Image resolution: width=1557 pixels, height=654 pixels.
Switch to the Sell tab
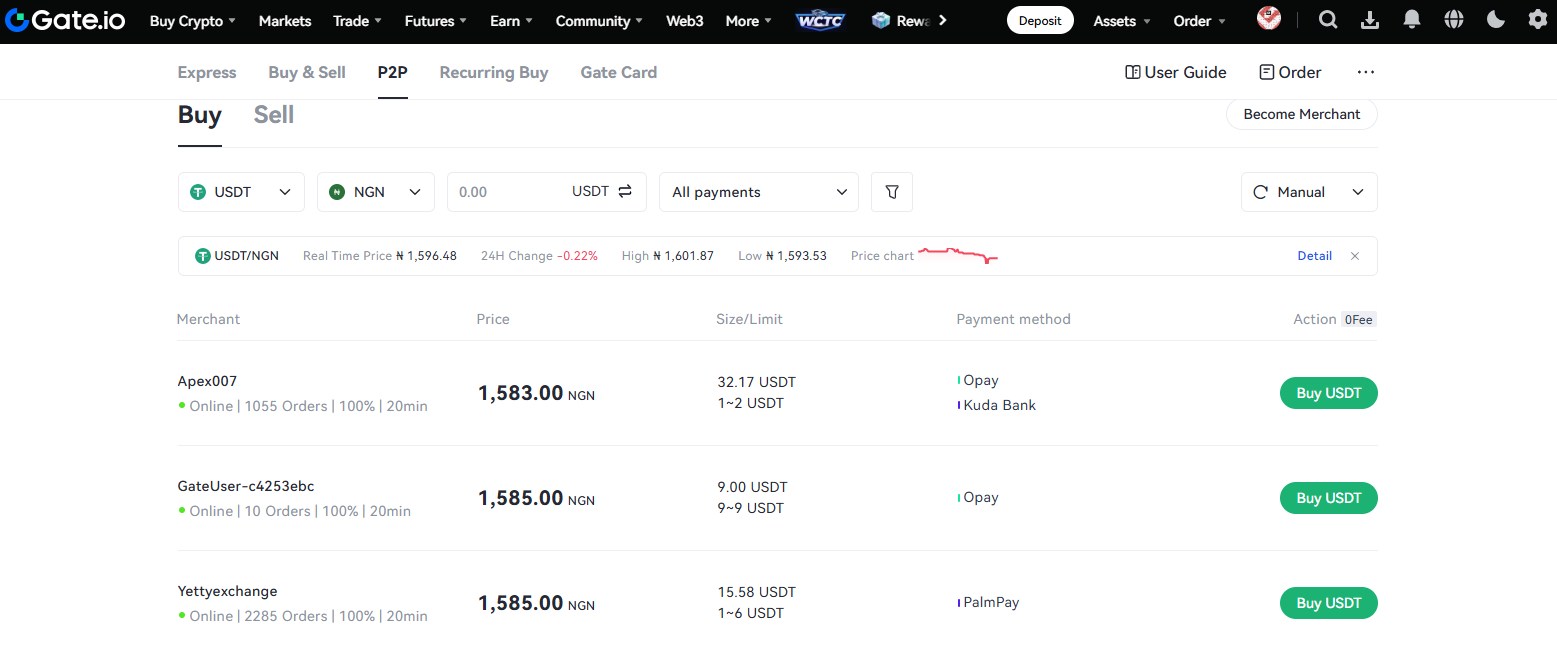coord(274,115)
